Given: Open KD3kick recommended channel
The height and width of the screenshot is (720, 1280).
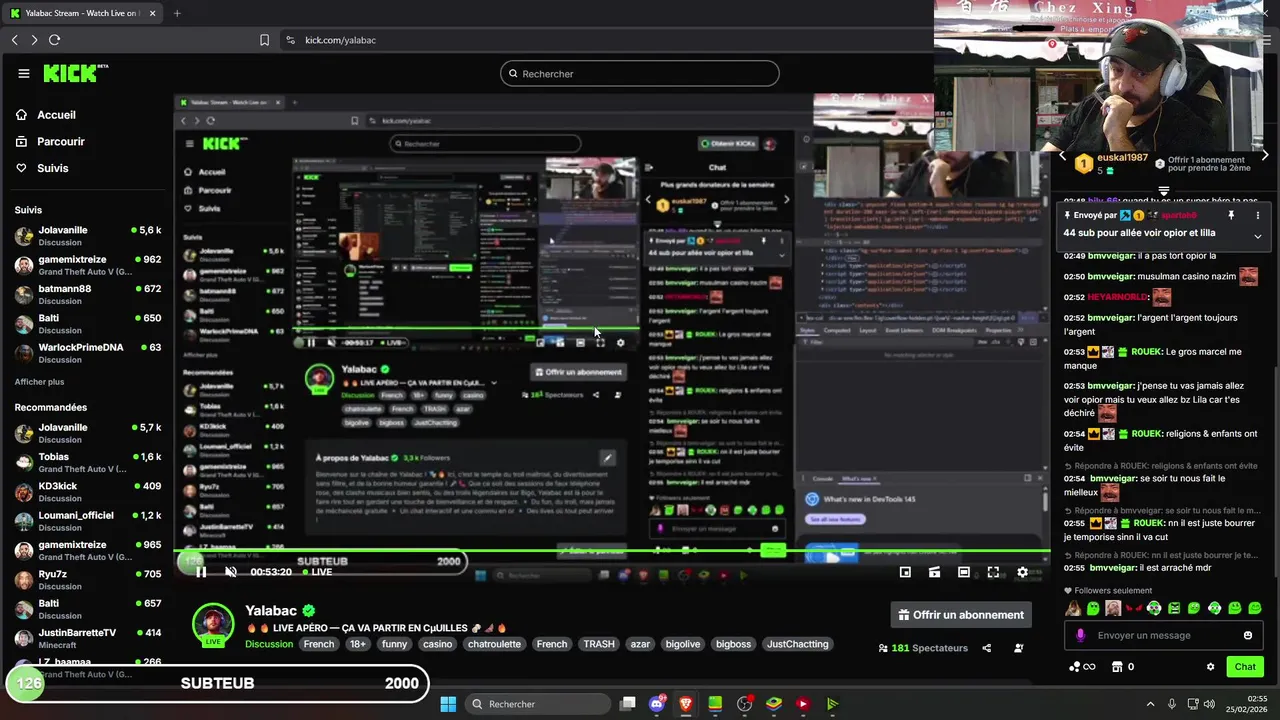Looking at the screenshot, I should [x=88, y=491].
